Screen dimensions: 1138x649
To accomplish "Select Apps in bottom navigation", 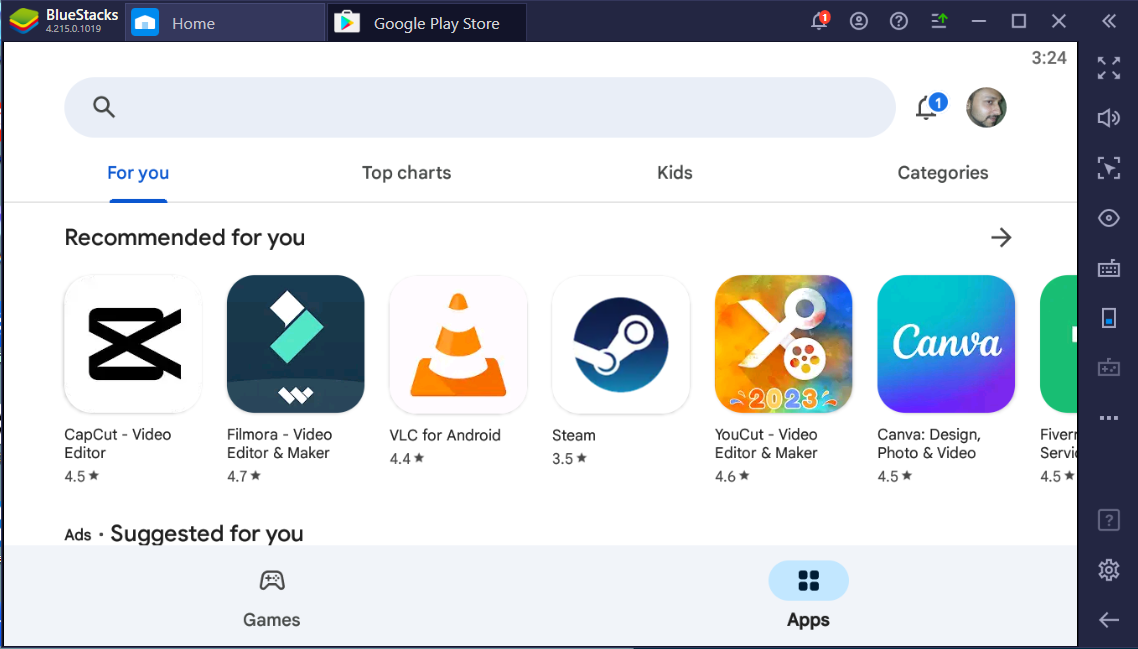I will 809,595.
